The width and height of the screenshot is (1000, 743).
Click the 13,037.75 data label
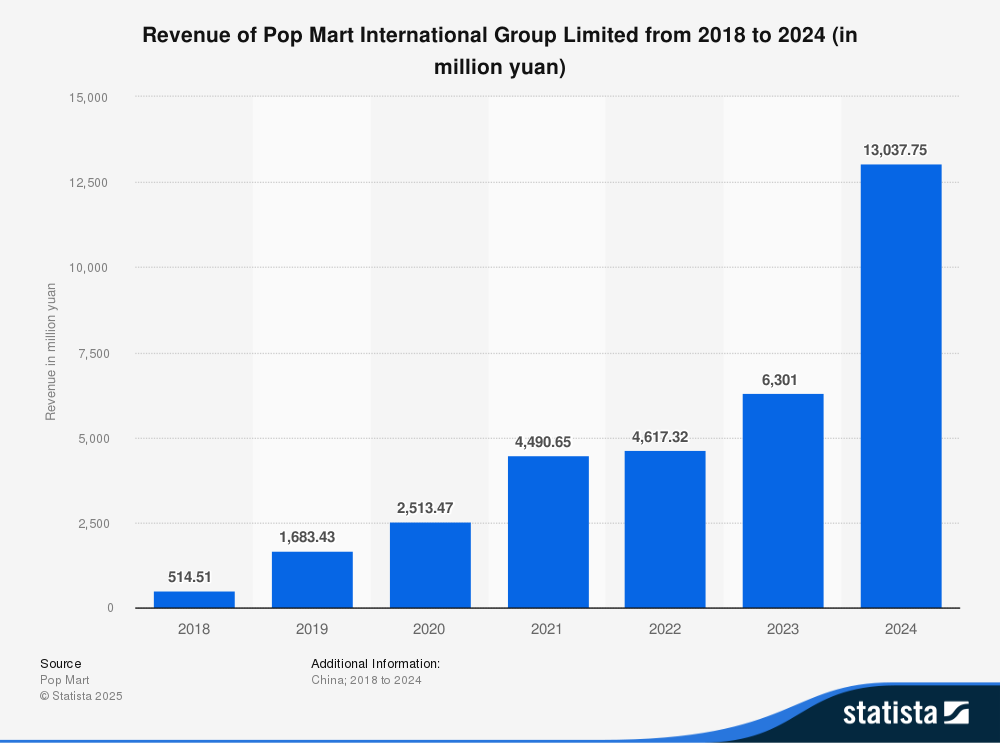pos(895,150)
